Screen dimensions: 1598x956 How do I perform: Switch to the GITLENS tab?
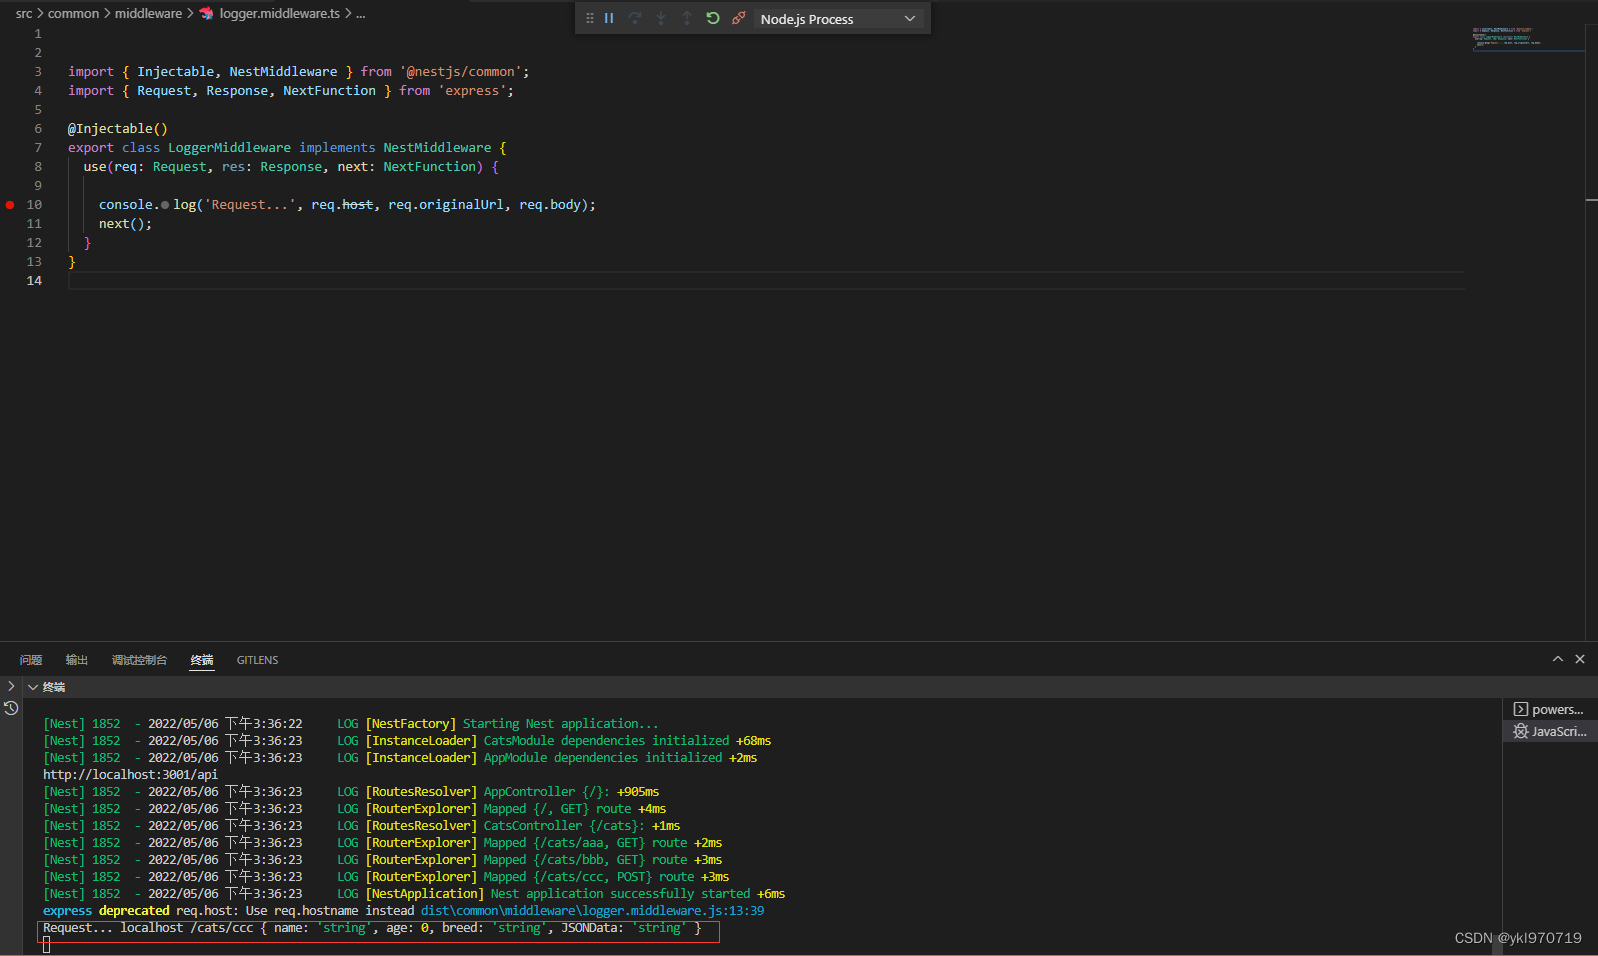click(x=257, y=660)
